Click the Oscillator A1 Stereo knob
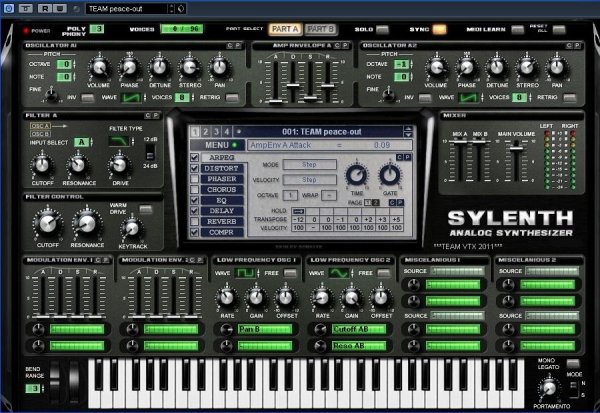 click(190, 68)
